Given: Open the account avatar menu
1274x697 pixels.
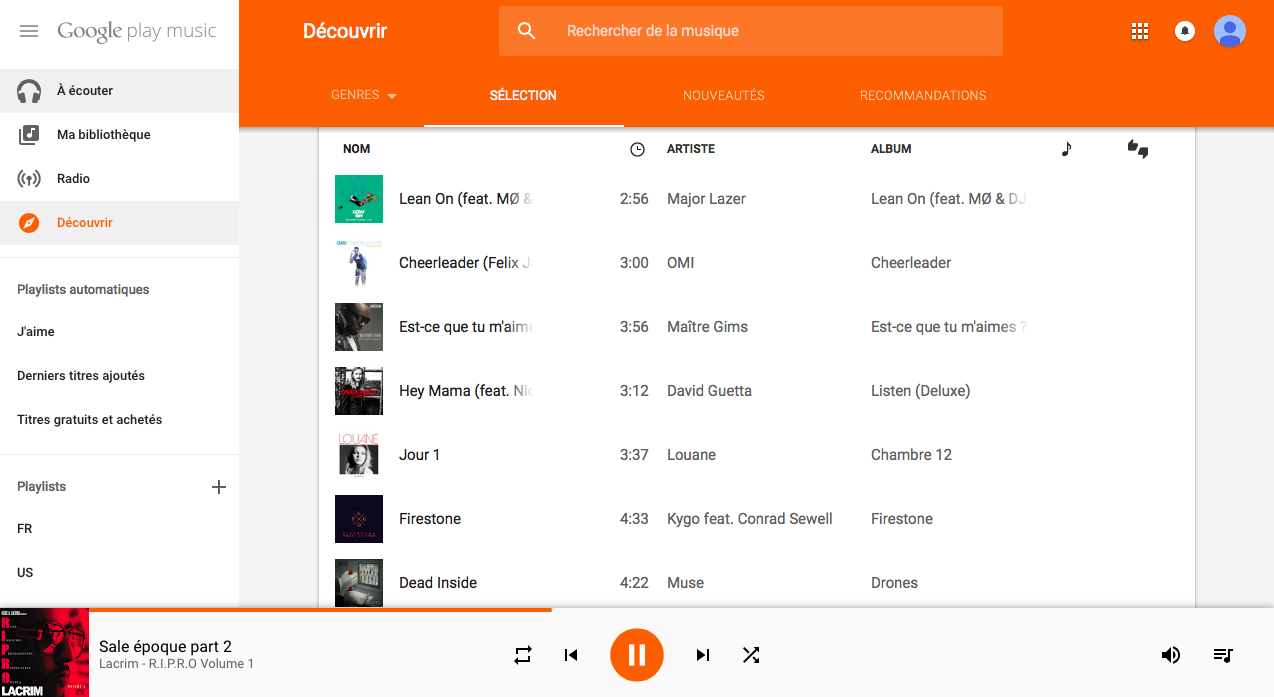Looking at the screenshot, I should 1230,31.
